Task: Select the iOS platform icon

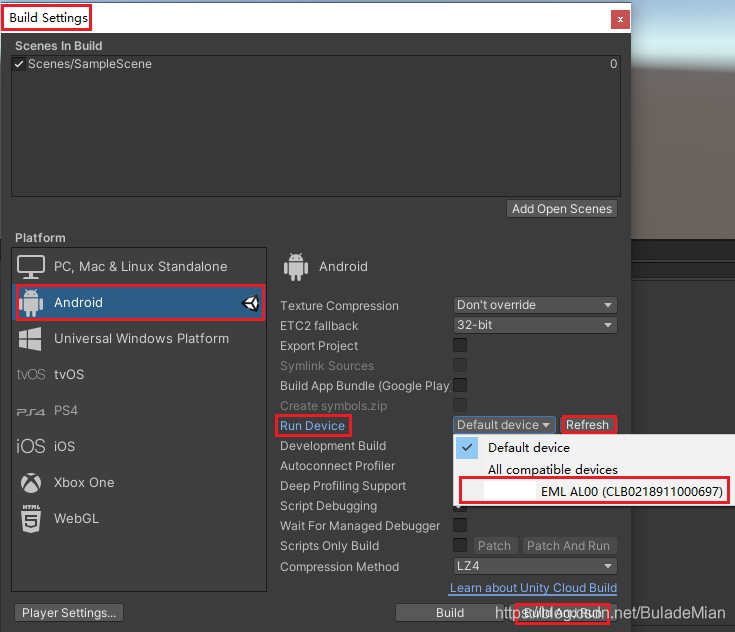Action: click(31, 446)
